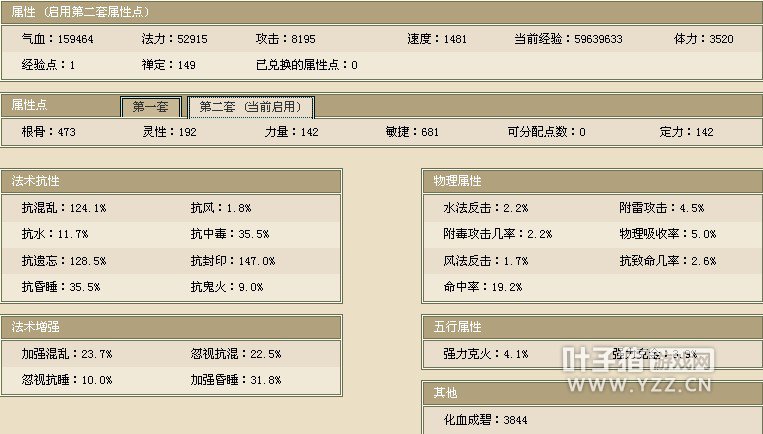This screenshot has width=763, height=434.
Task: Click the 气血 value 159464
Action: coord(58,39)
